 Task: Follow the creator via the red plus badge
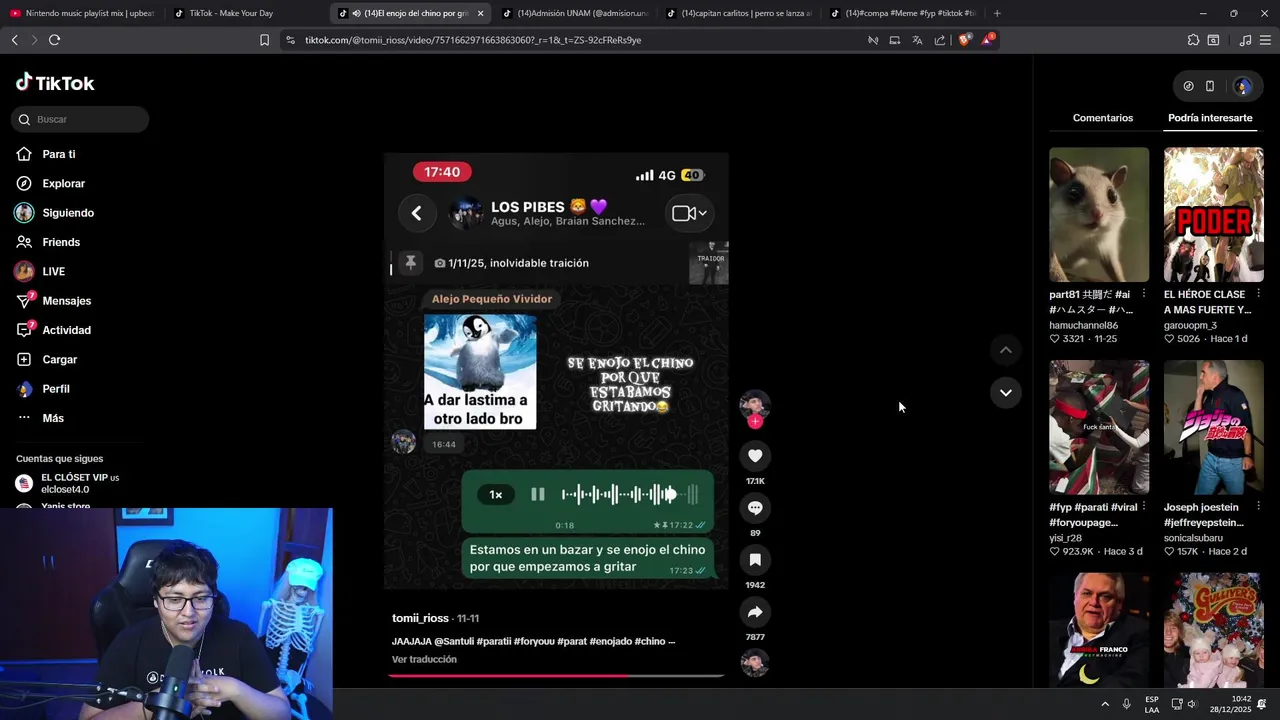click(x=755, y=422)
